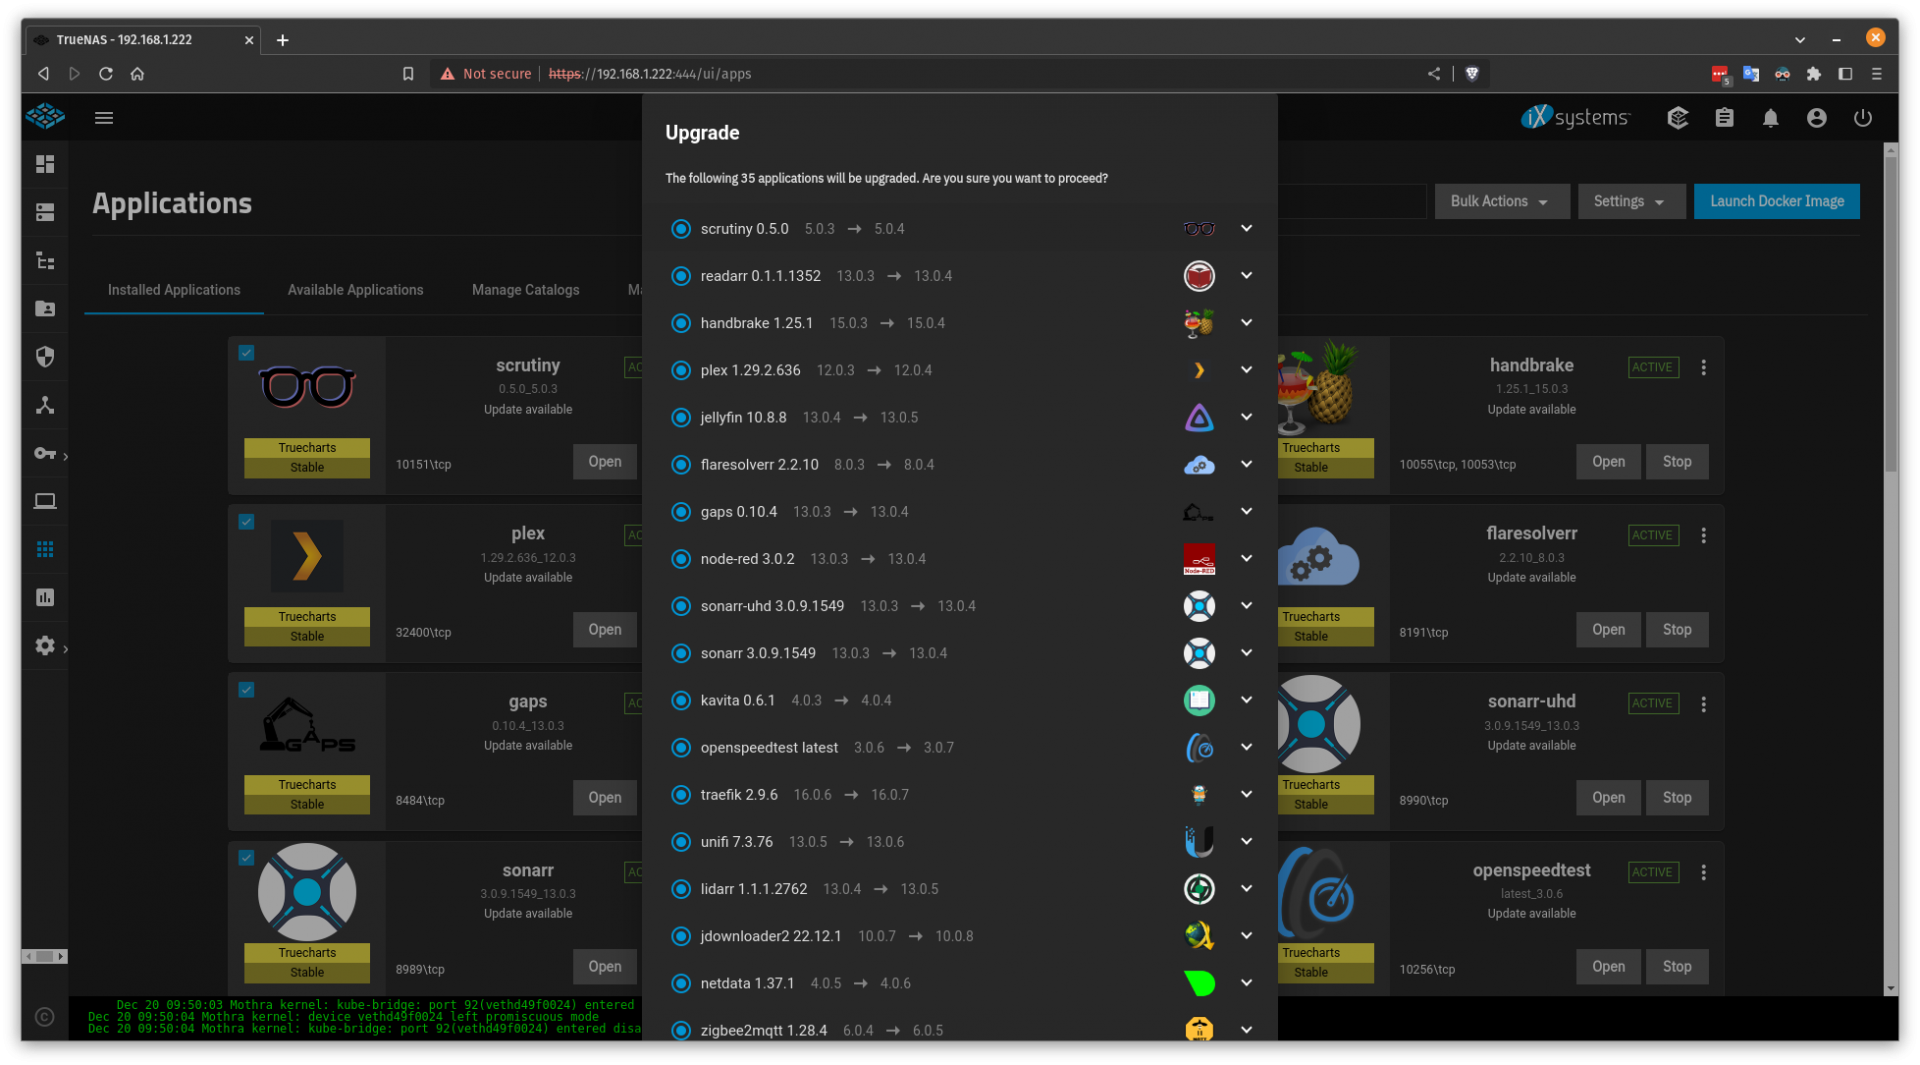The image size is (1920, 1065).
Task: Open the TrueCommand status icon
Action: click(x=1678, y=118)
